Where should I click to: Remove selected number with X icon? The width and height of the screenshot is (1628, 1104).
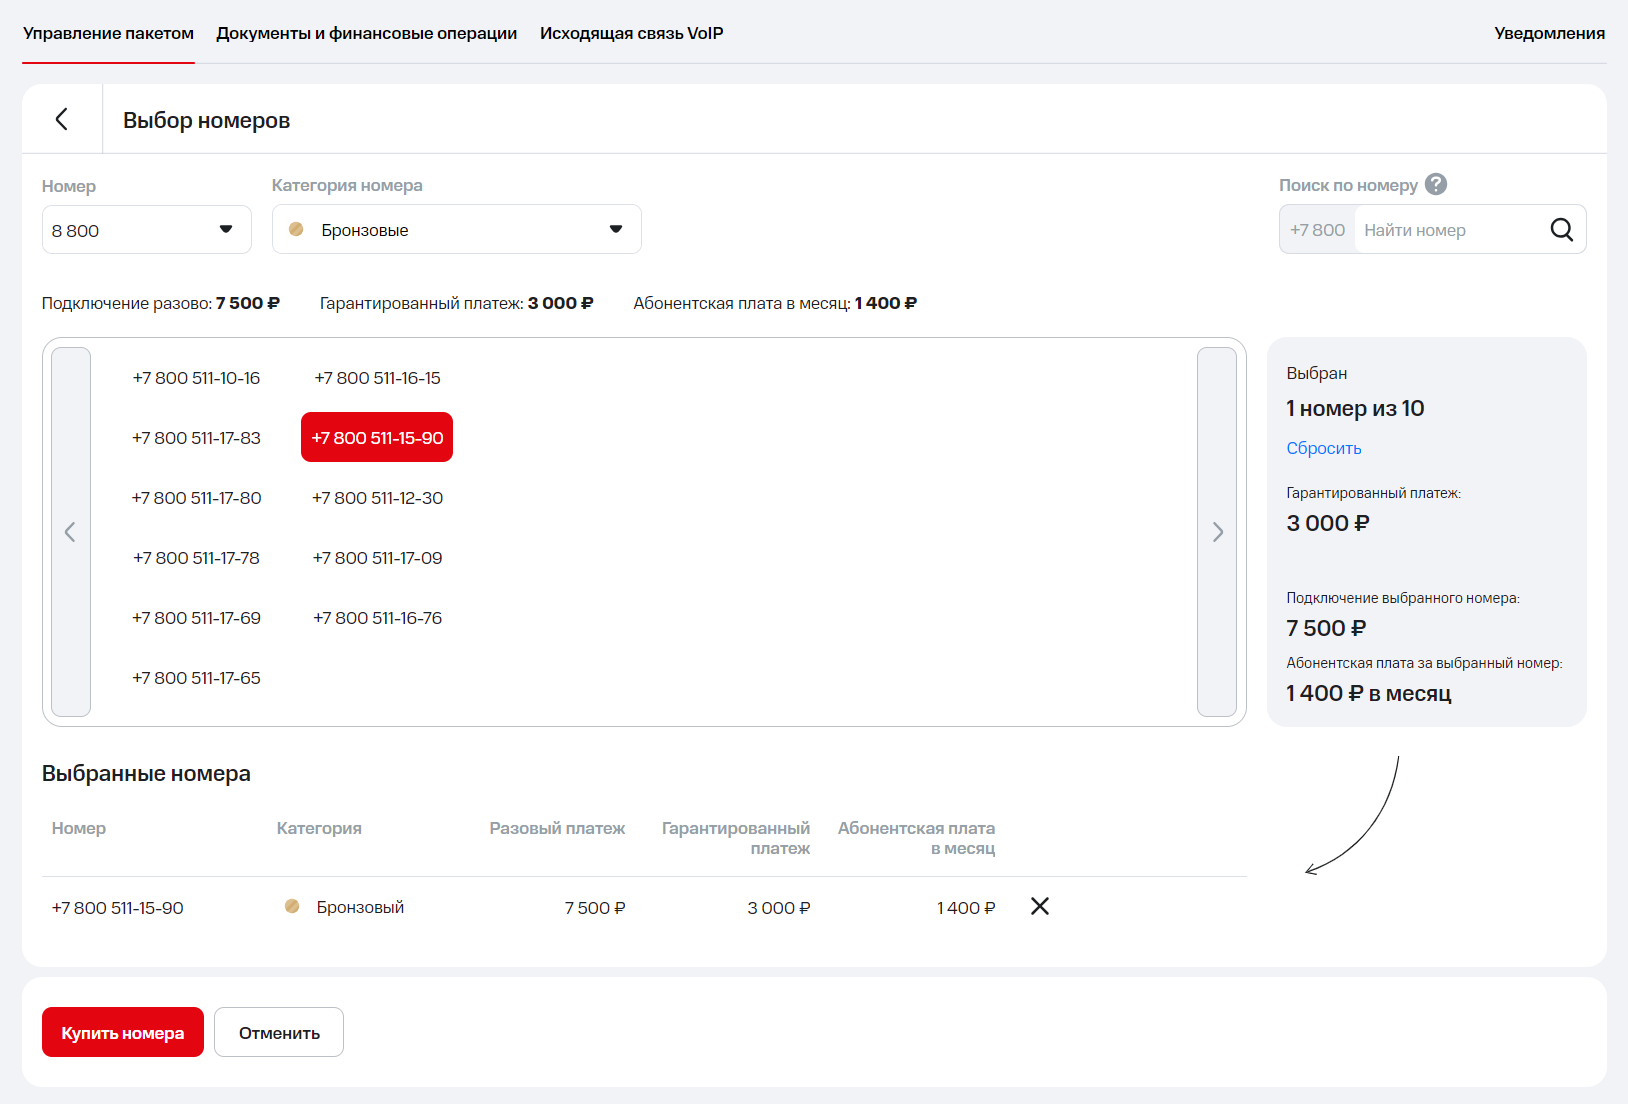pyautogui.click(x=1040, y=907)
